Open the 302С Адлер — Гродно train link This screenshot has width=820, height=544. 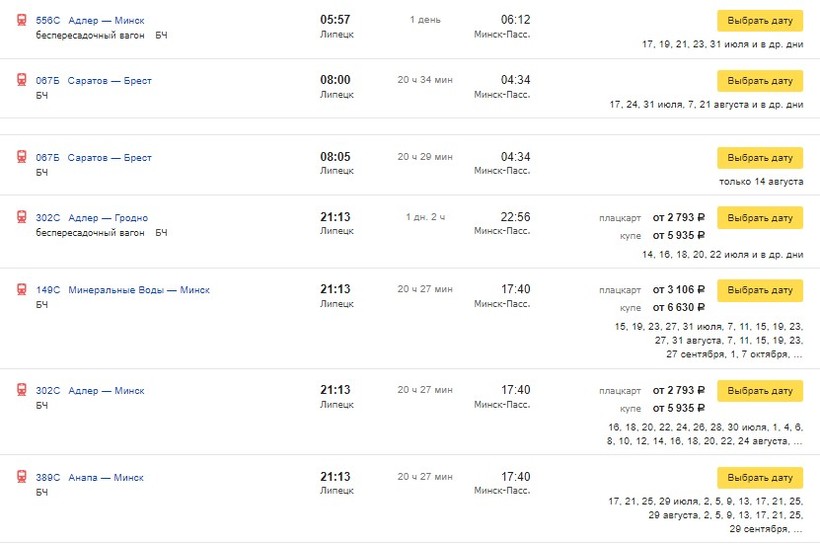[108, 218]
